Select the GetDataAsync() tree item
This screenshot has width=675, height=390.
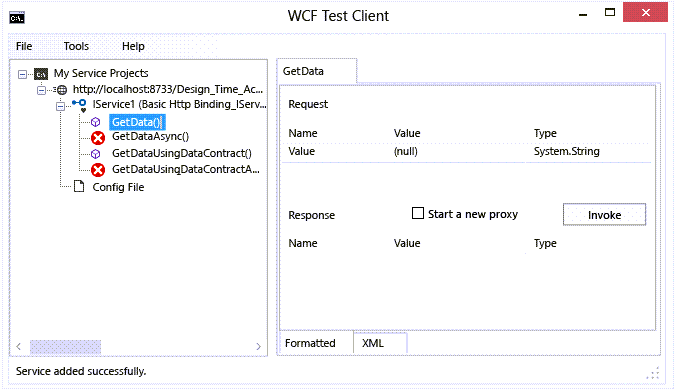pyautogui.click(x=150, y=136)
